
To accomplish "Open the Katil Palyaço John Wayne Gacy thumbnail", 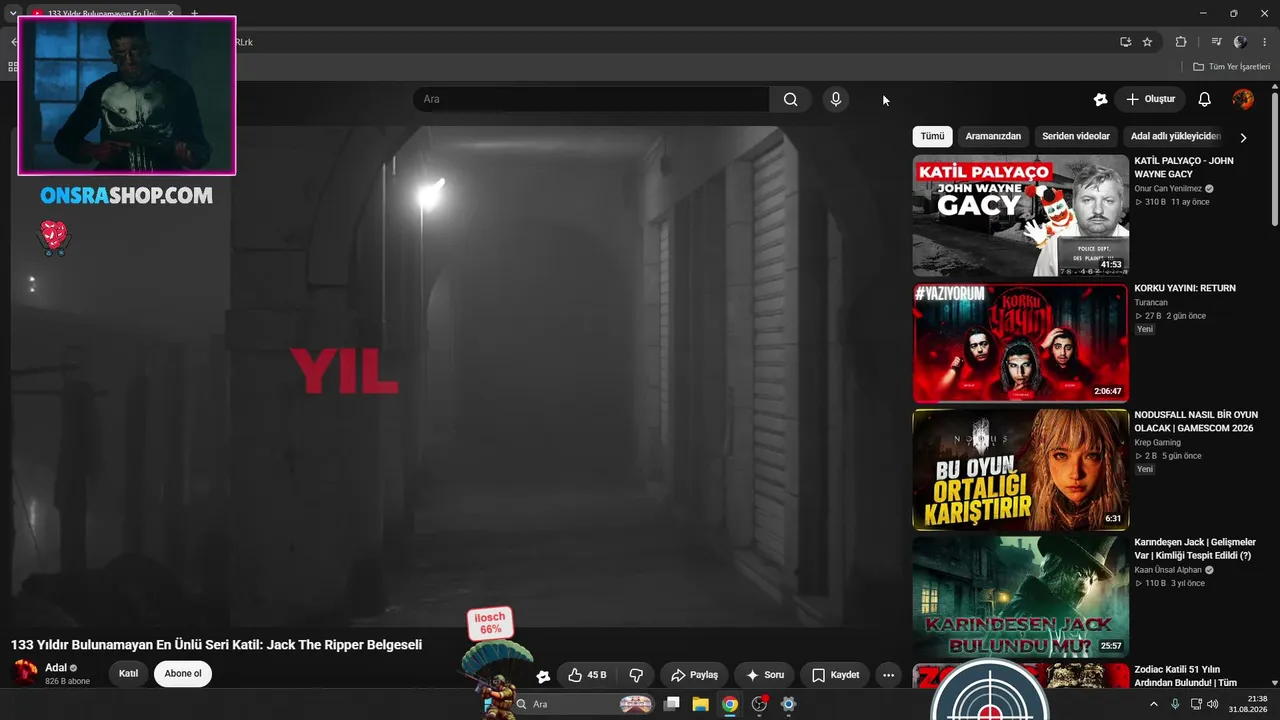I will pos(1020,215).
